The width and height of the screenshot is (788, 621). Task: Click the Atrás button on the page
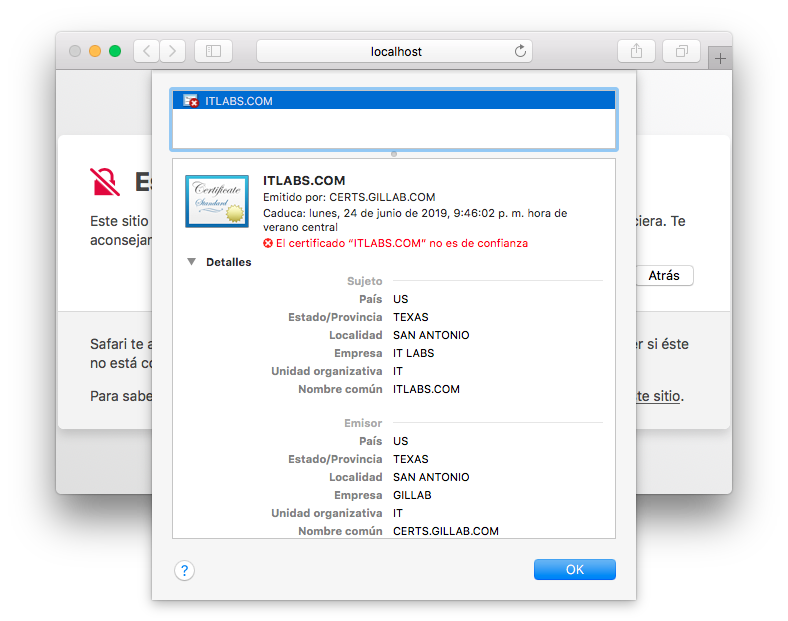(x=664, y=275)
